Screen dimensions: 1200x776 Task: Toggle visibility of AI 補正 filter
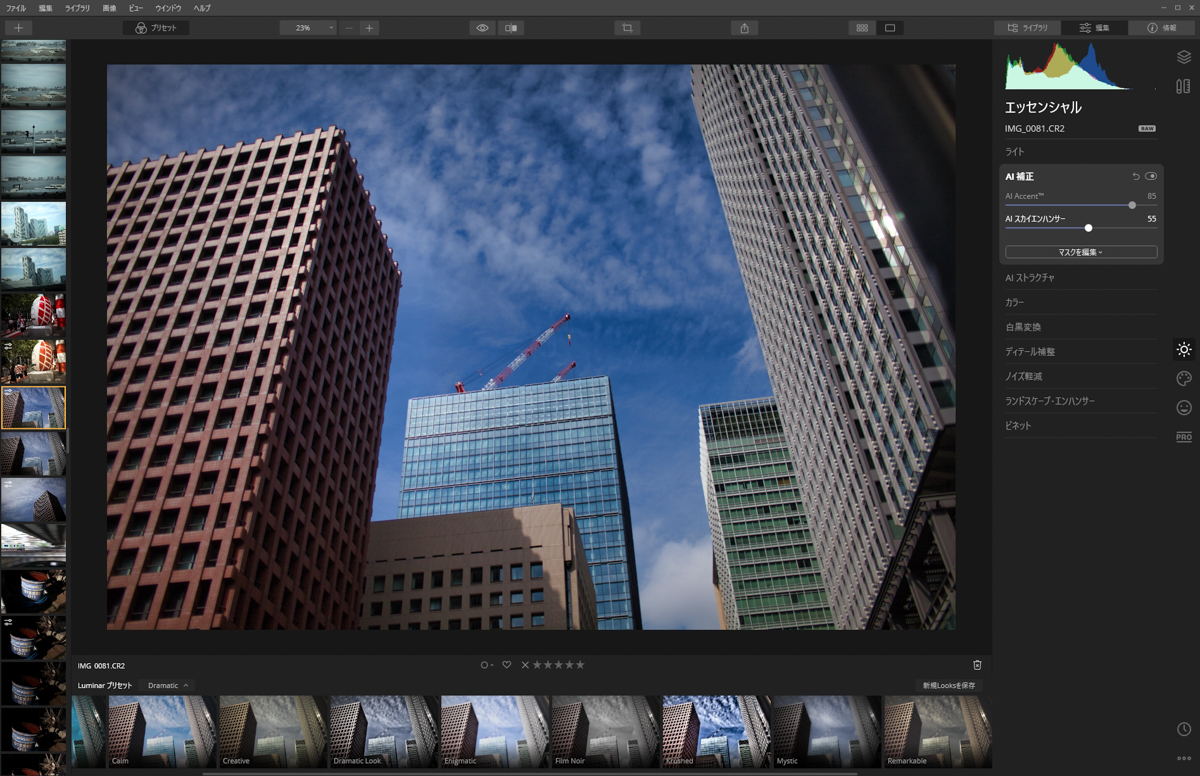[x=1151, y=176]
